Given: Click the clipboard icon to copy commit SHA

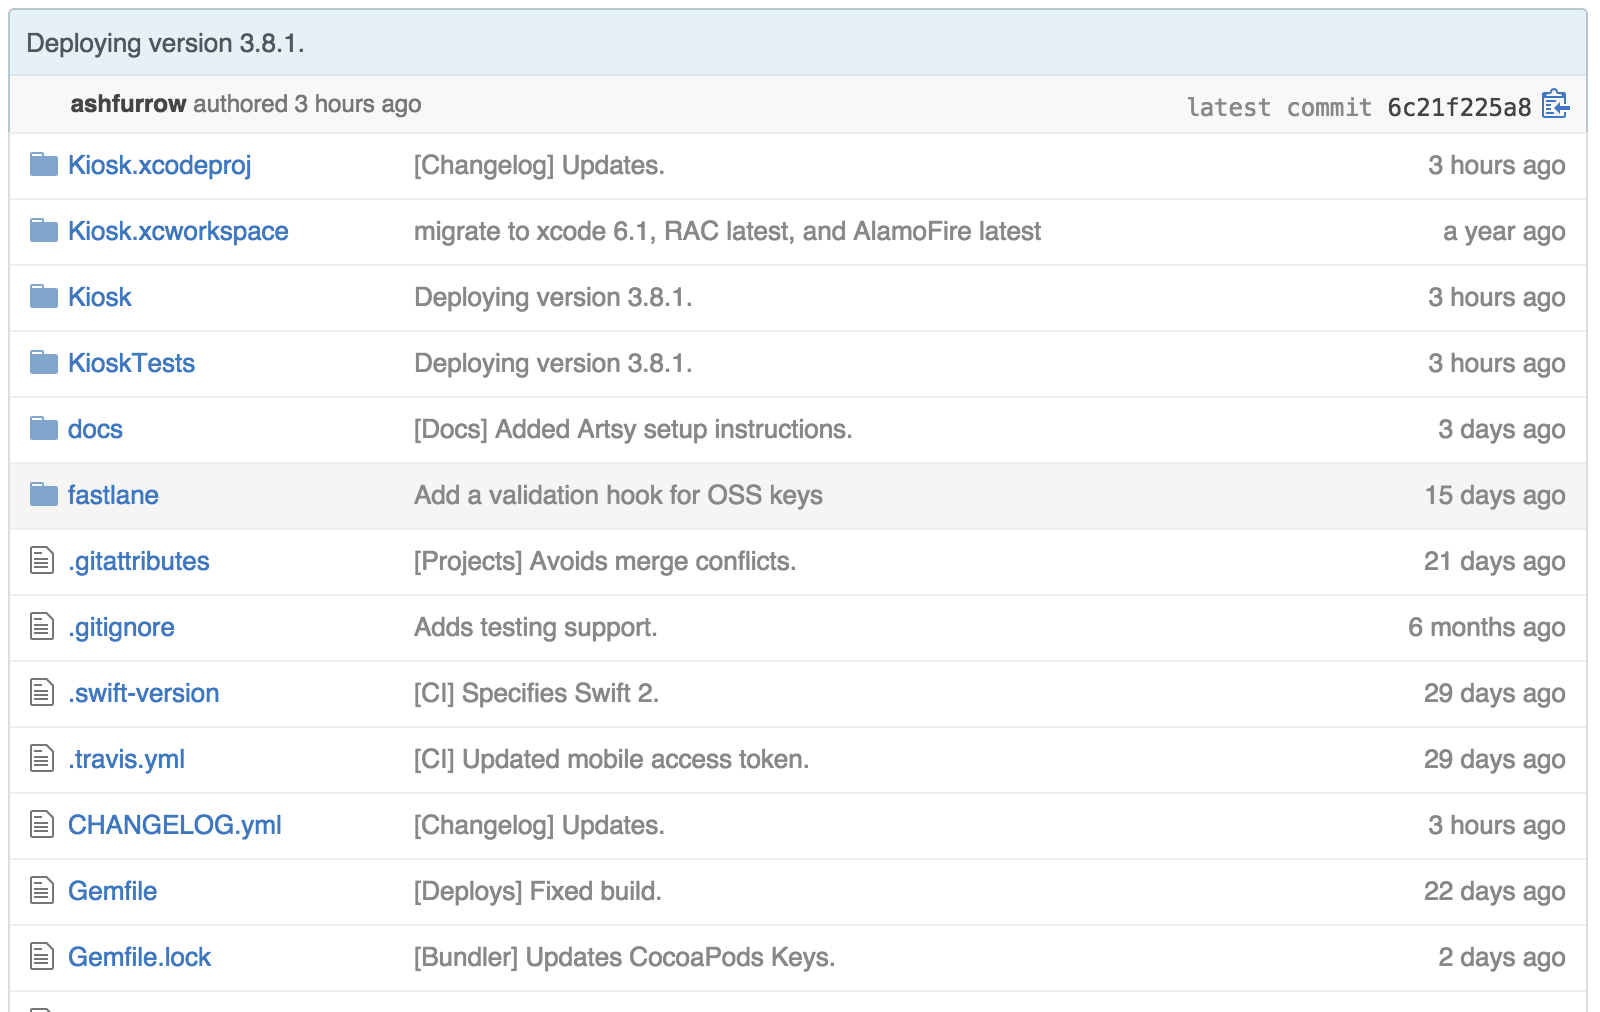Looking at the screenshot, I should click(x=1557, y=104).
